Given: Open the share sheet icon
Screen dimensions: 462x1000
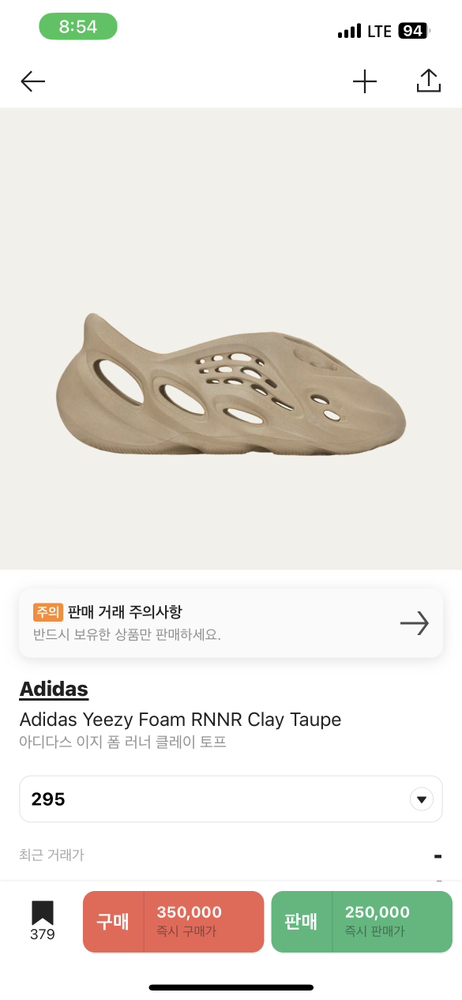Looking at the screenshot, I should [429, 81].
